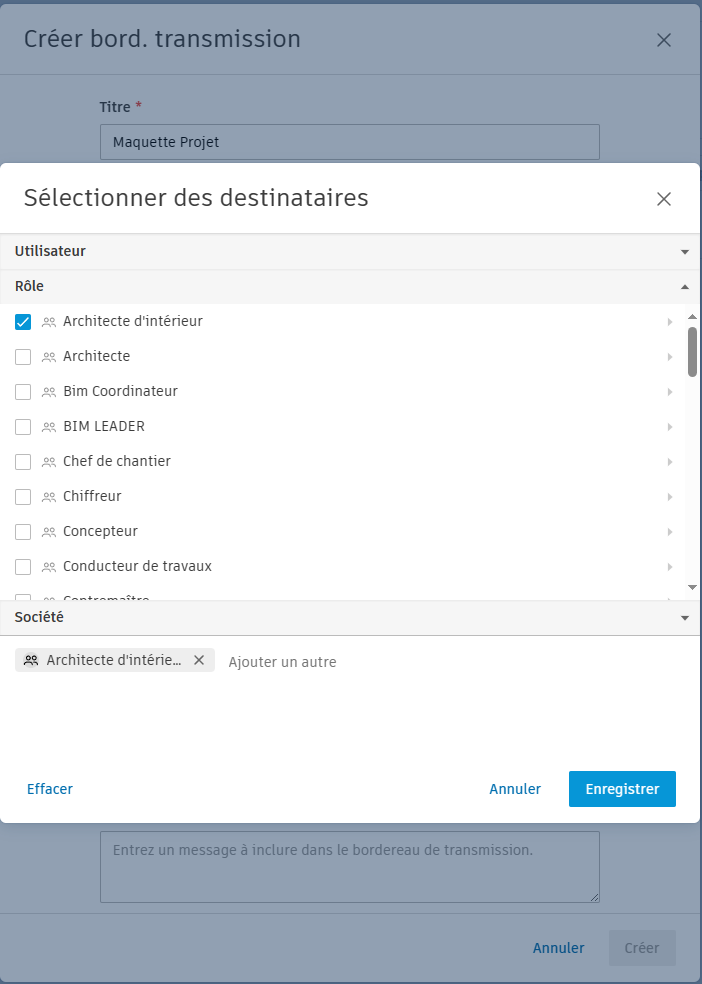This screenshot has width=702, height=984.
Task: Click the people icon beside Architecte d'intérieur
Action: tap(47, 322)
